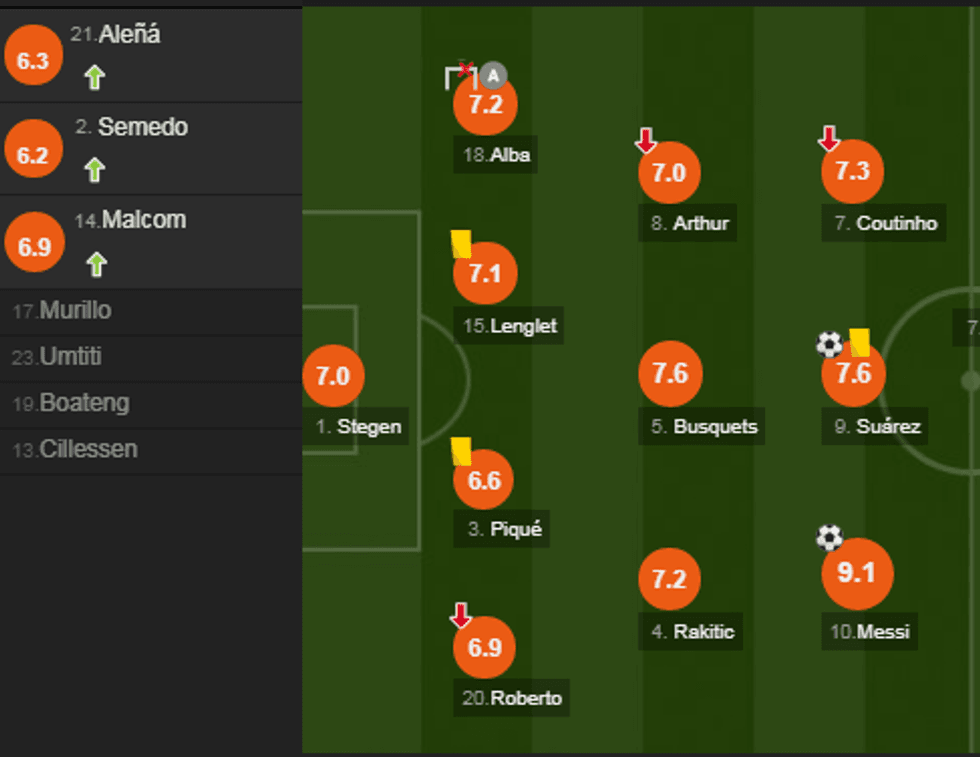The width and height of the screenshot is (980, 757).
Task: Click the assist icon above Alba
Action: pyautogui.click(x=493, y=75)
